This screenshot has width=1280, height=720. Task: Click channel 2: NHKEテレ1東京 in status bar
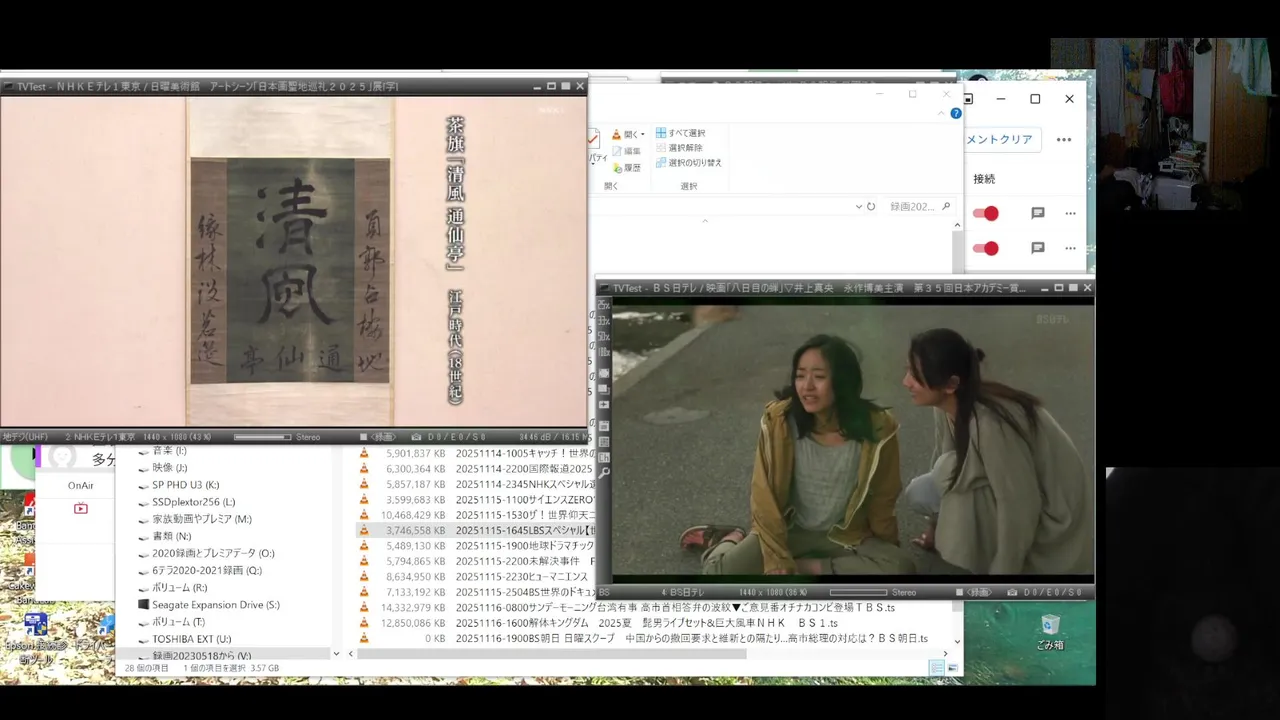pos(100,437)
